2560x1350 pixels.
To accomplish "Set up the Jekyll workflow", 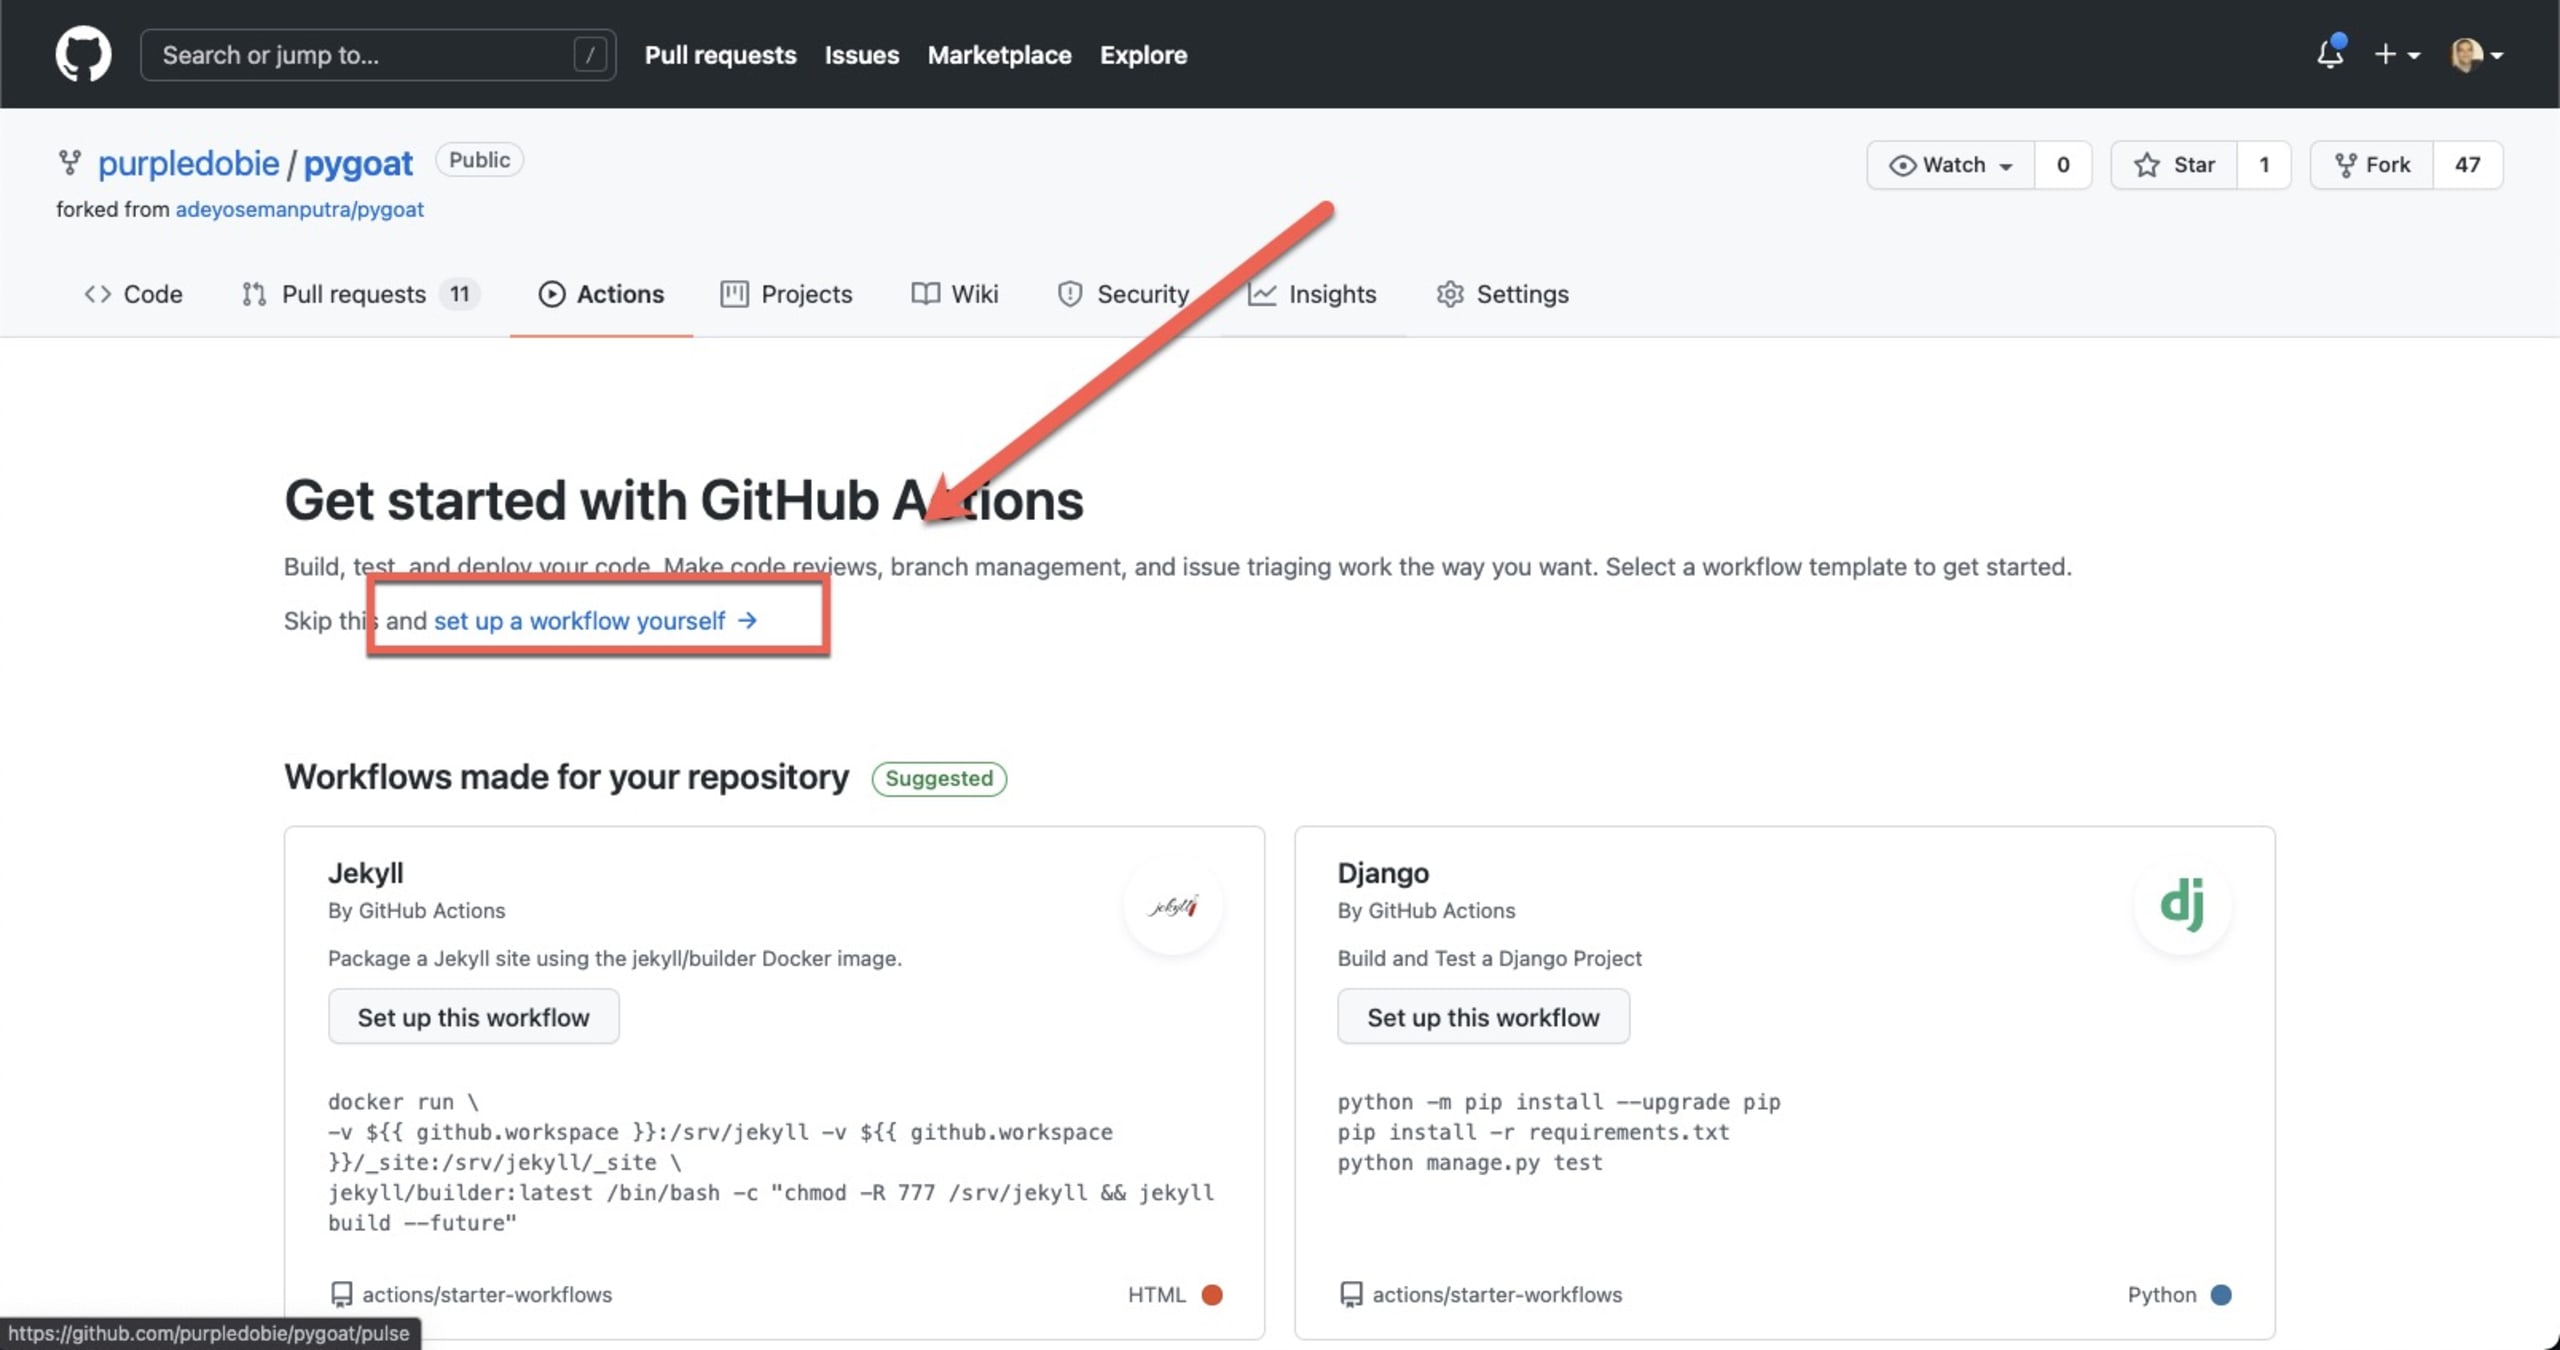I will pos(473,1017).
